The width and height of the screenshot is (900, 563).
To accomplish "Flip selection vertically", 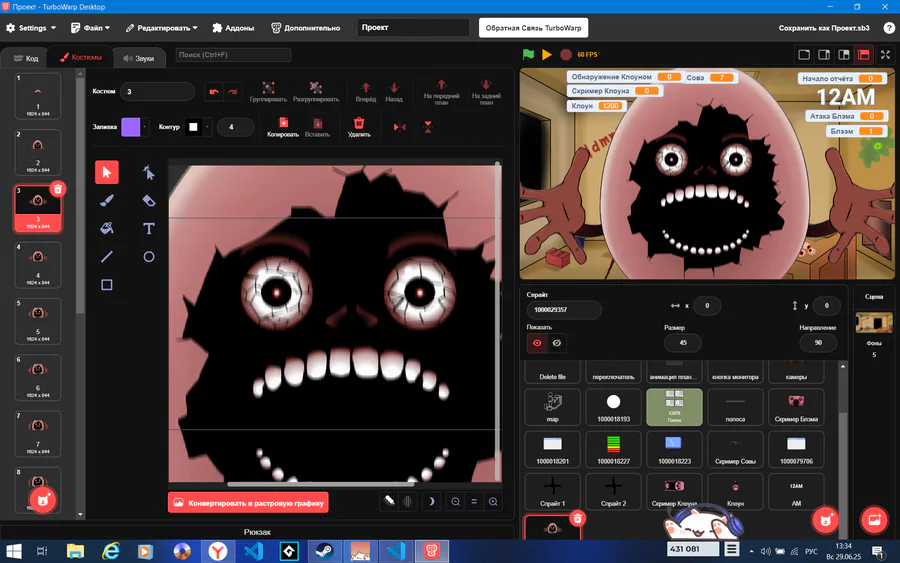I will pos(428,127).
